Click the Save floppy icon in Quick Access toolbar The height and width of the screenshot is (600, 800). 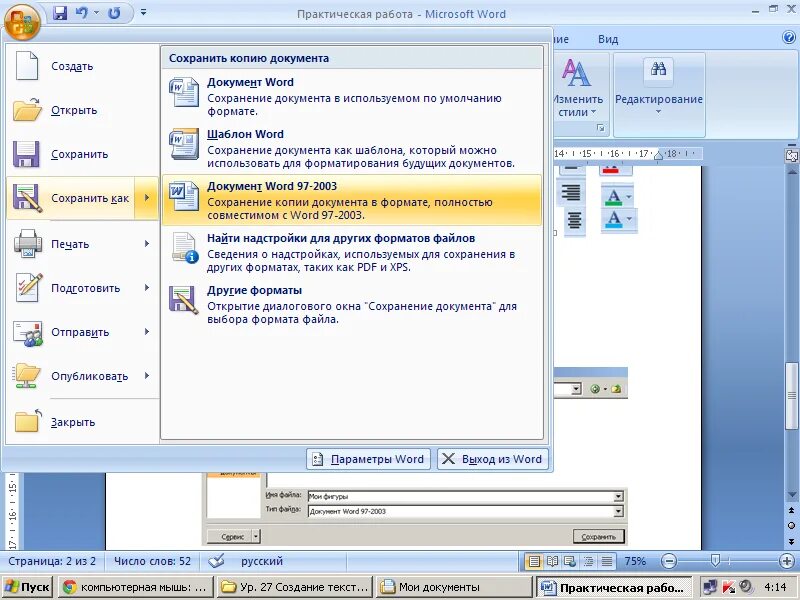pyautogui.click(x=60, y=13)
